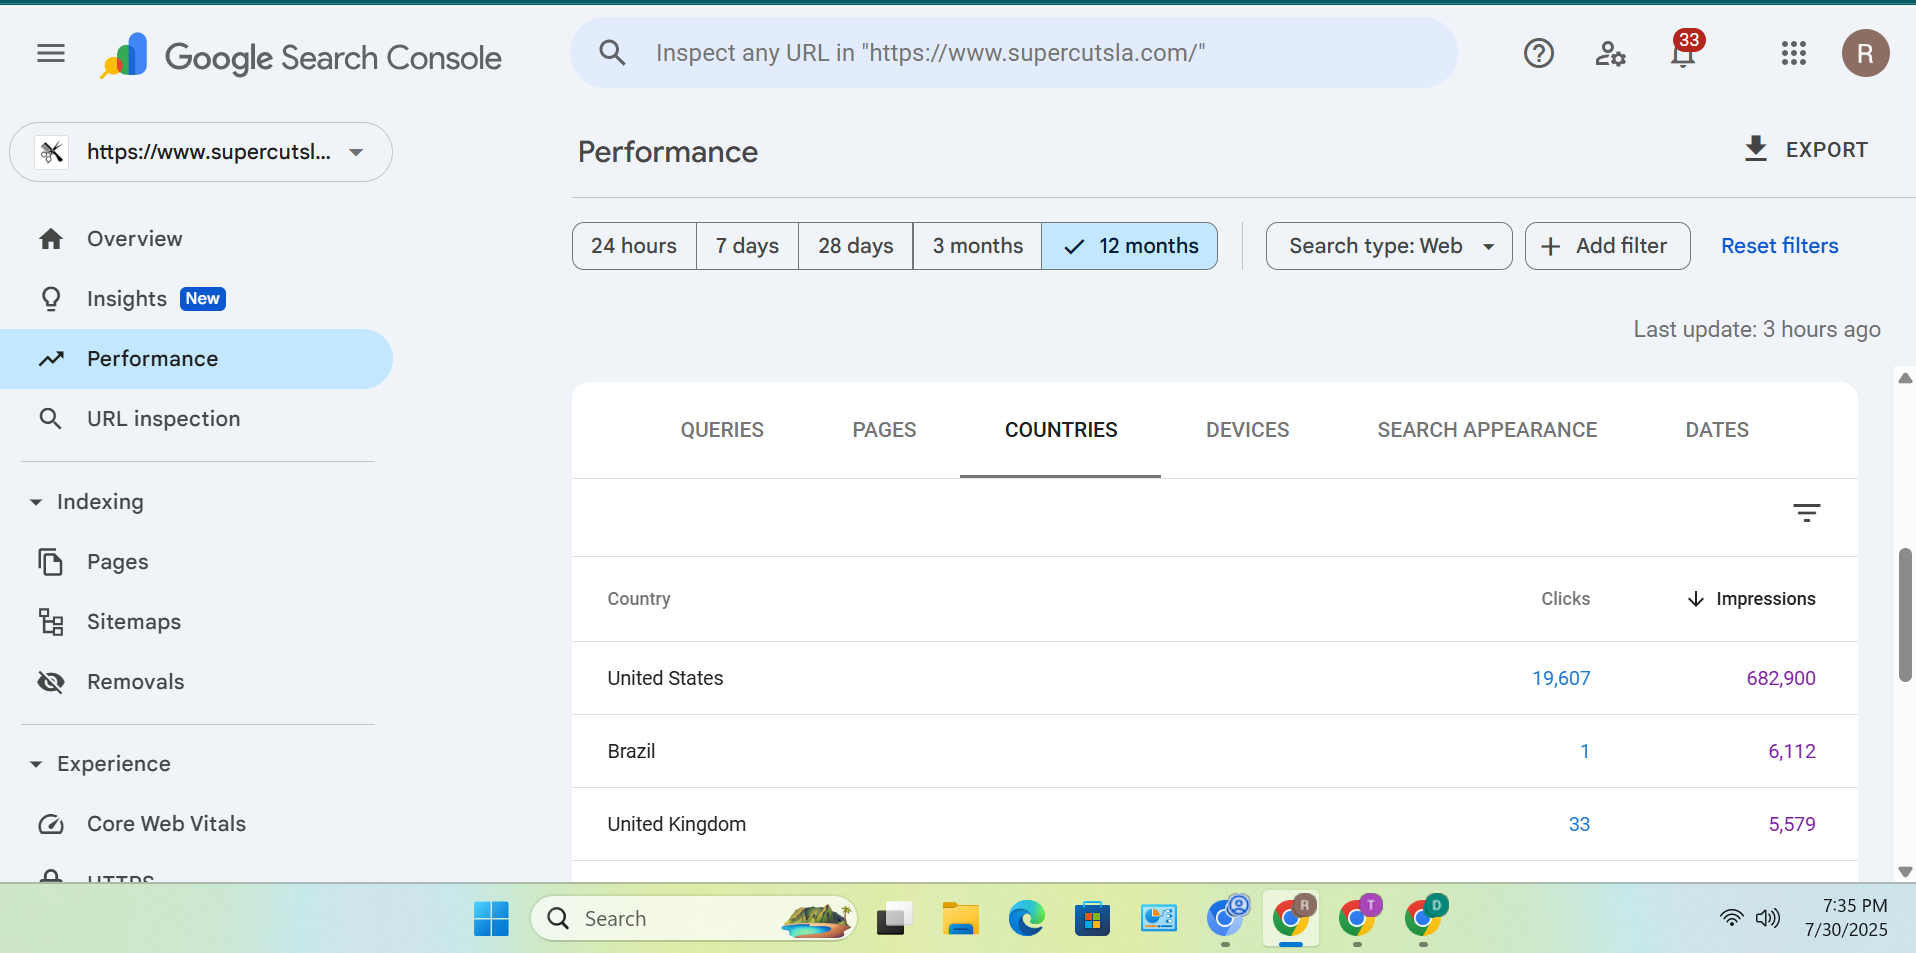This screenshot has width=1916, height=953.
Task: Click the Overview home icon
Action: 51,239
